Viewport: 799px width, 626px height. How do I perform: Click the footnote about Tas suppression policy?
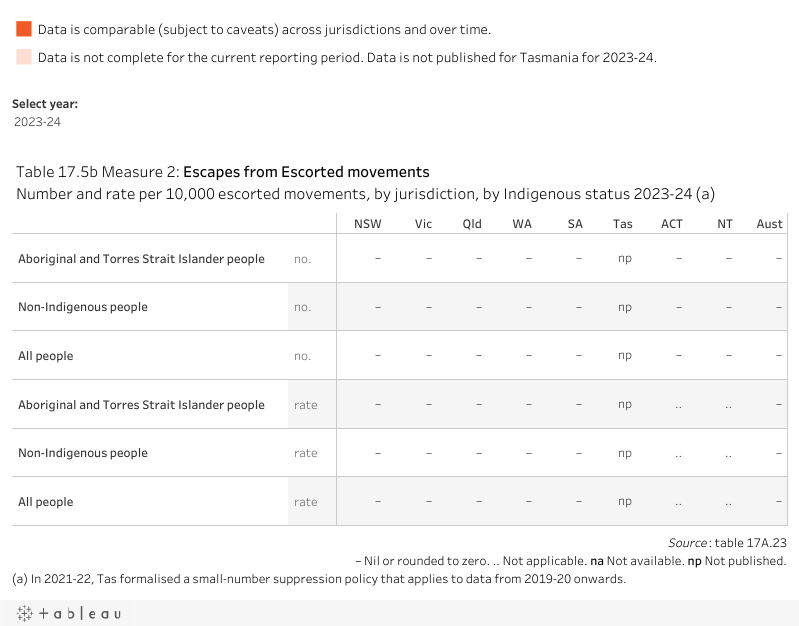coord(319,579)
